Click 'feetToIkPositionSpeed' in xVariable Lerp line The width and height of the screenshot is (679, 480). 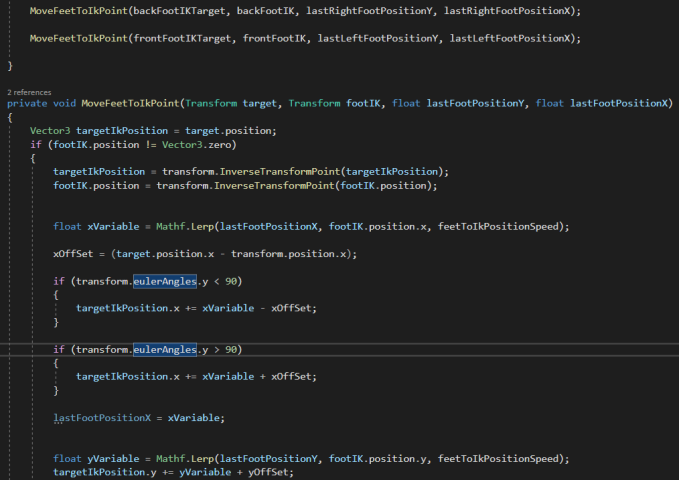pos(498,227)
